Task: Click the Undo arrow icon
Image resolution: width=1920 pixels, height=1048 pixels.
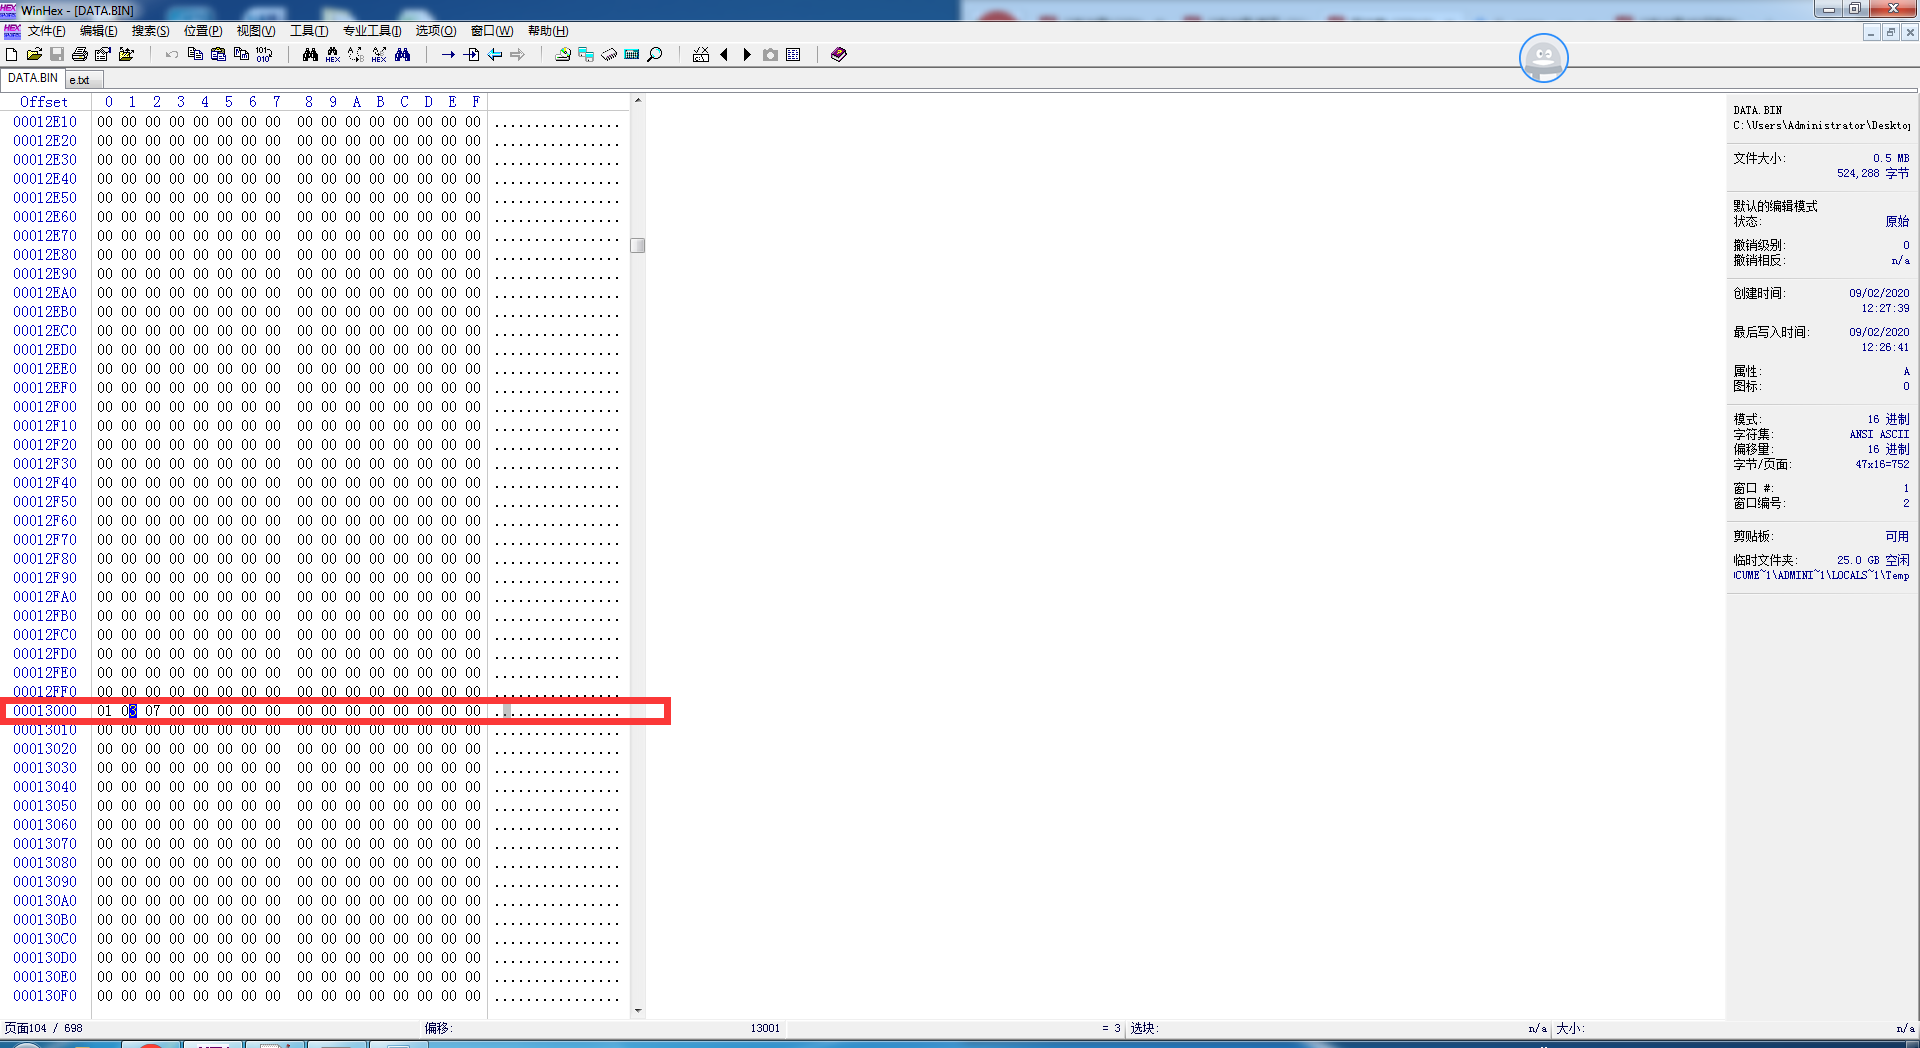Action: tap(172, 55)
